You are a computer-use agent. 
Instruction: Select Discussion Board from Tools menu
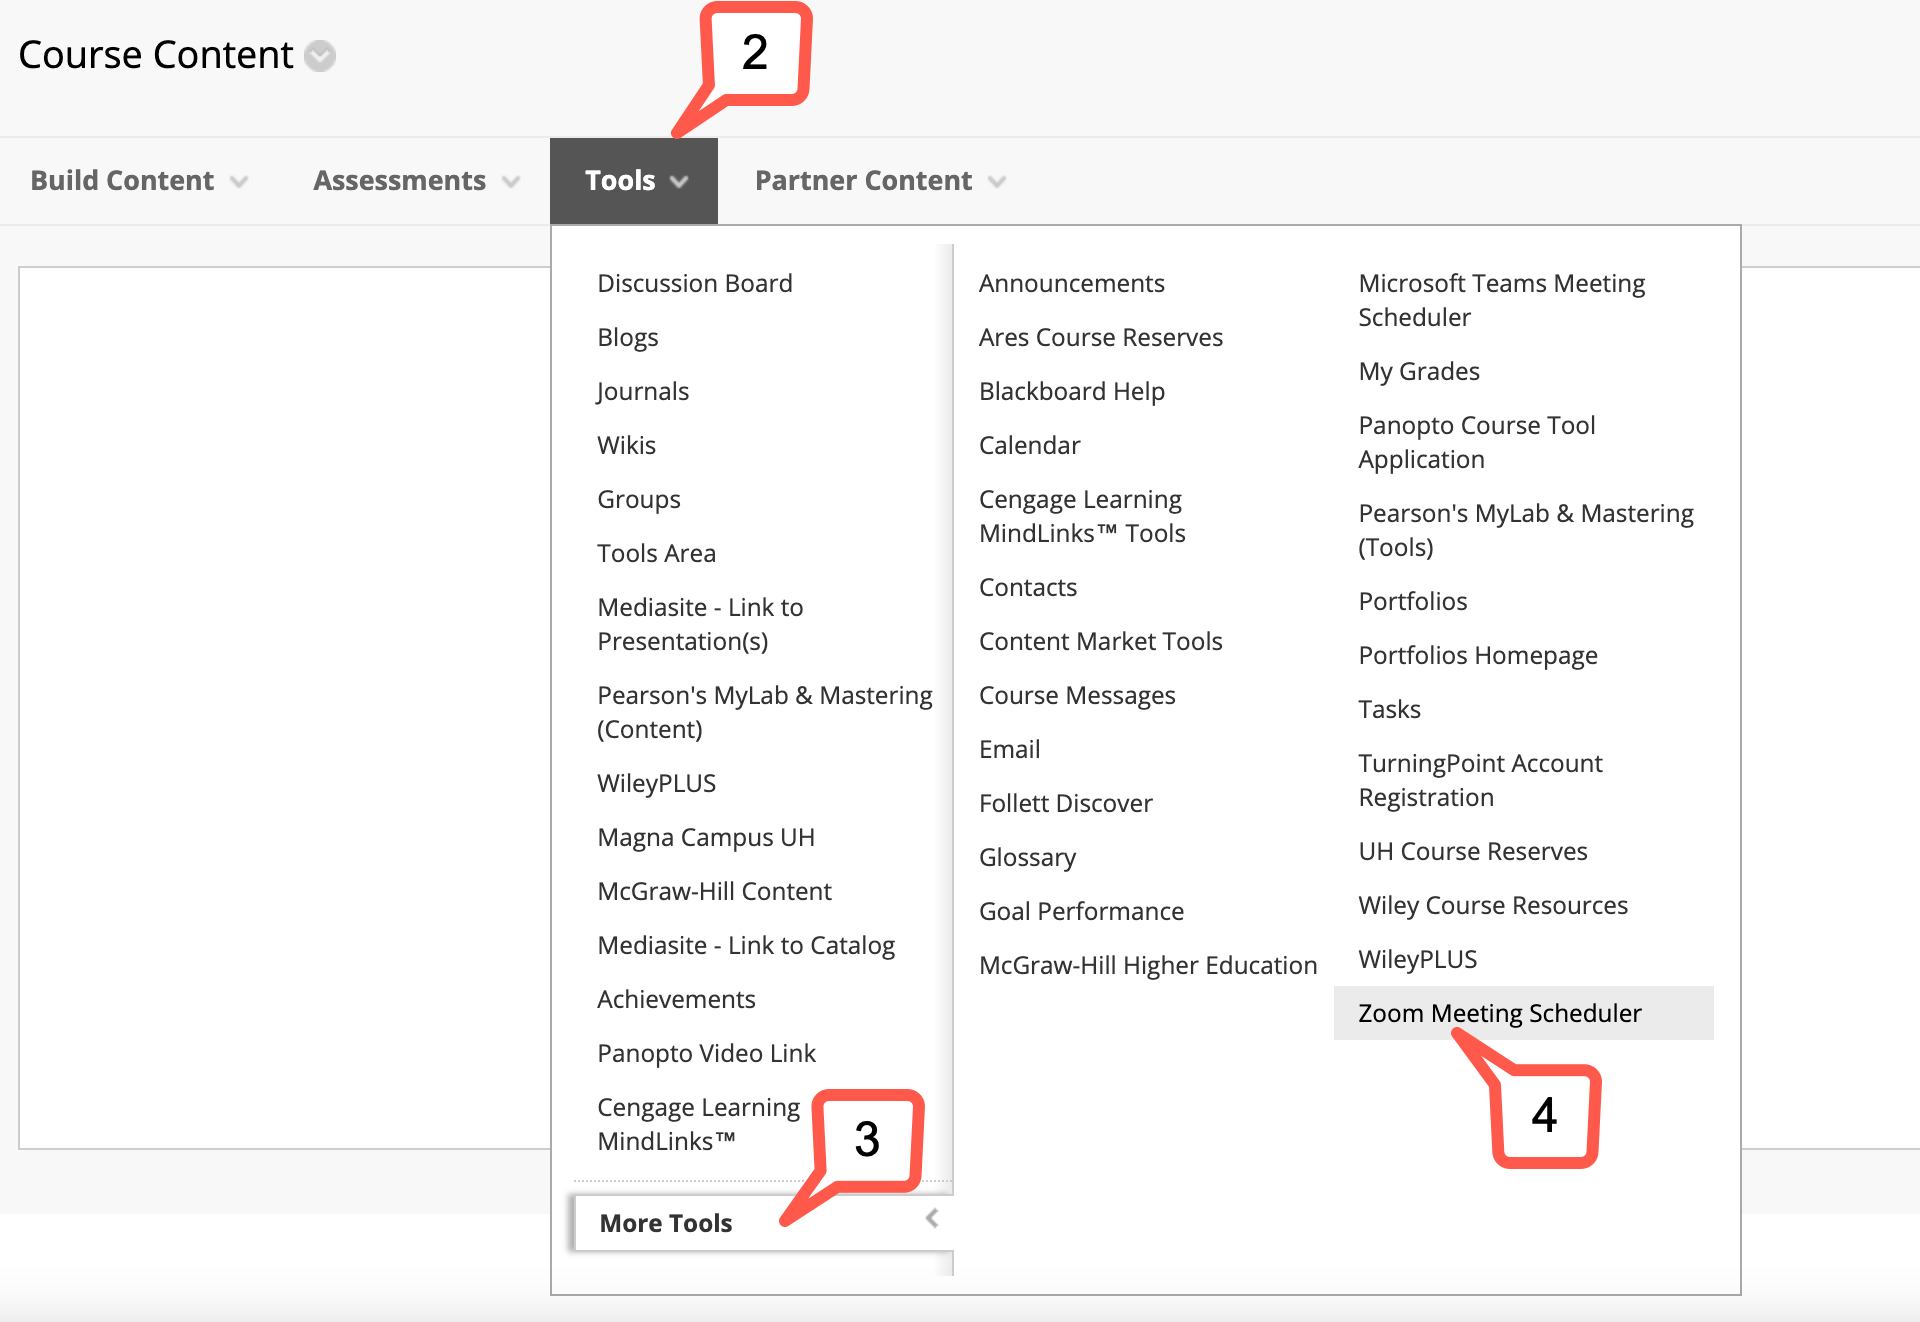(x=695, y=283)
